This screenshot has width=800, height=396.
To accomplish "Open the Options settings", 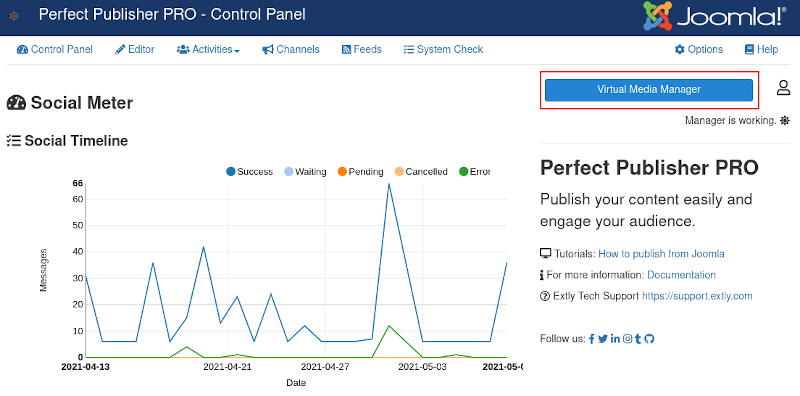I will pyautogui.click(x=698, y=50).
